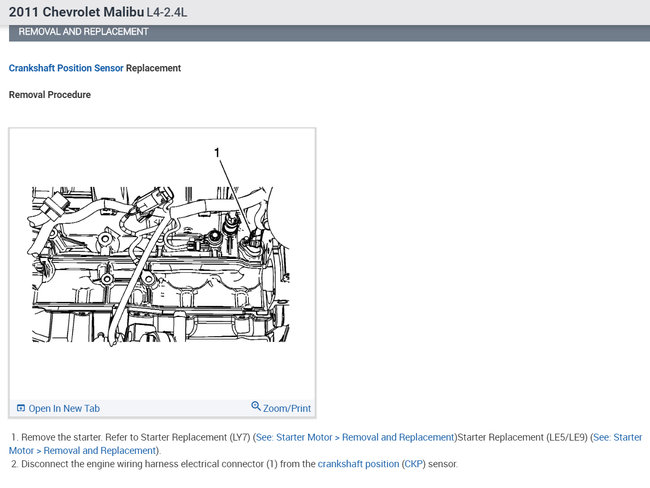Click step 1 text 'Remove the starter'
This screenshot has height=488, width=650.
(x=61, y=437)
